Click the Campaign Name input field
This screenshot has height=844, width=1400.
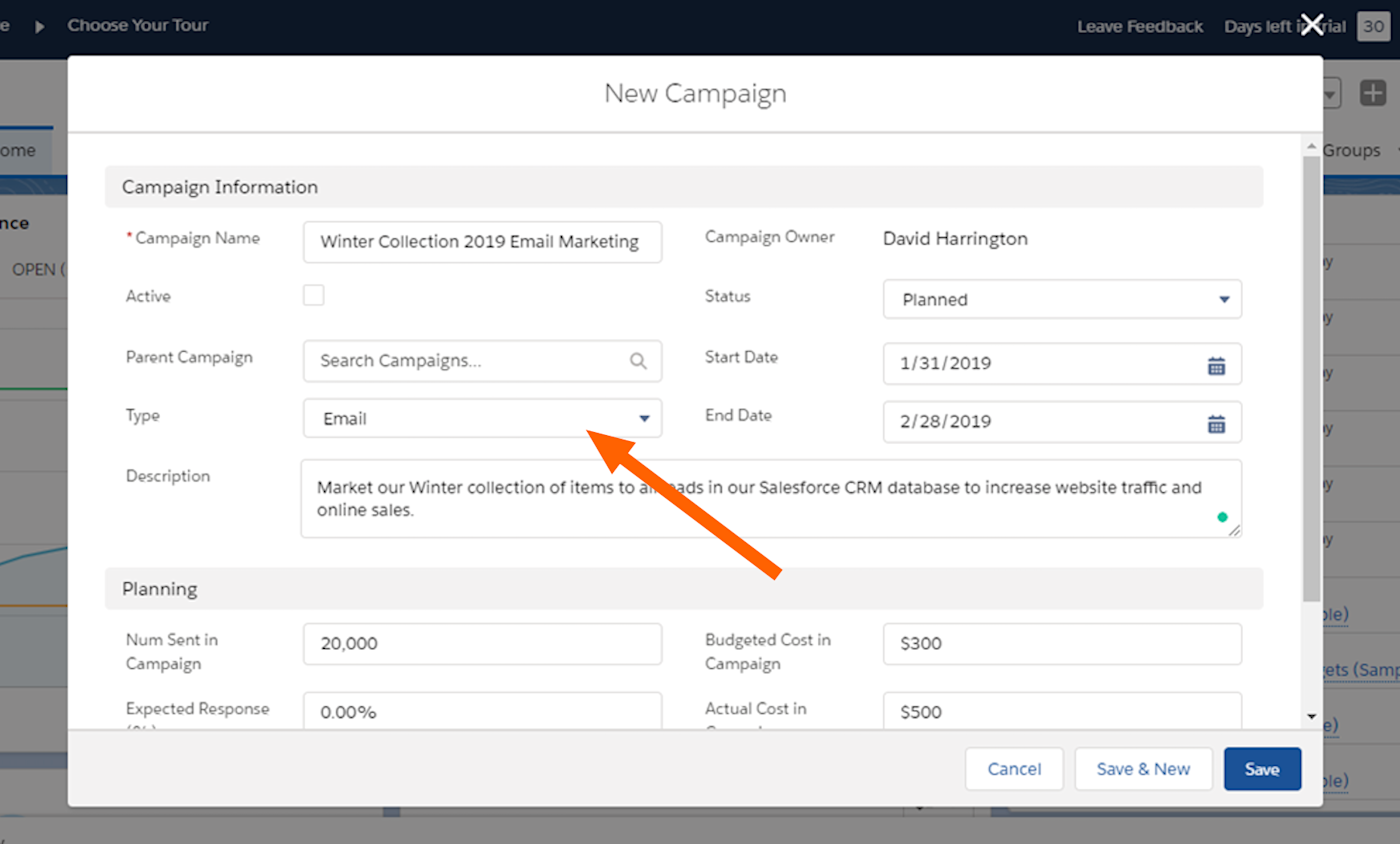click(482, 241)
